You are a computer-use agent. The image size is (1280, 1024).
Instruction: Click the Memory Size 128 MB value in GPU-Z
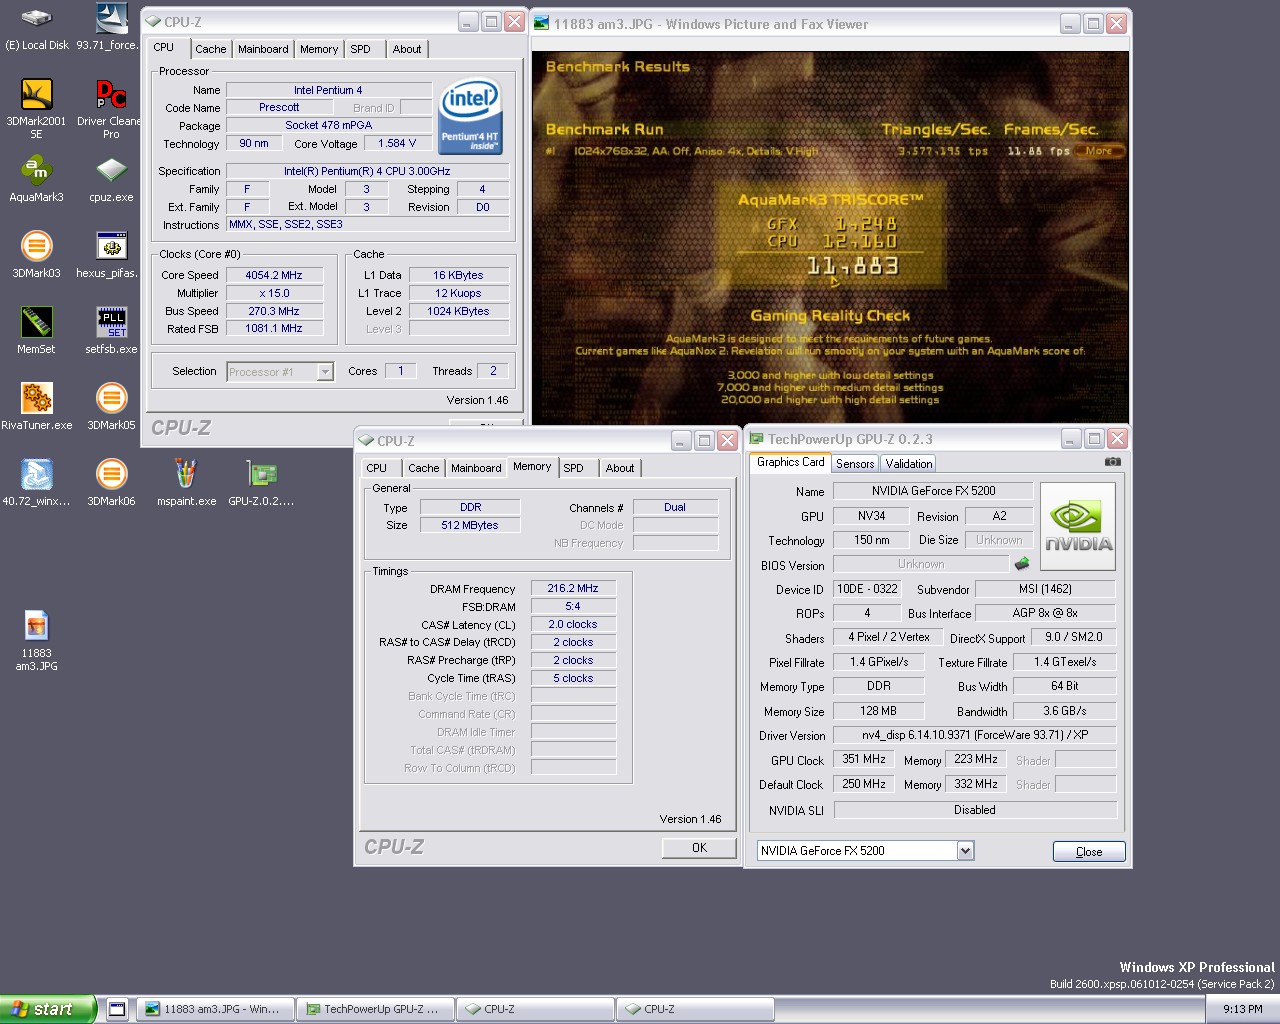coord(878,711)
